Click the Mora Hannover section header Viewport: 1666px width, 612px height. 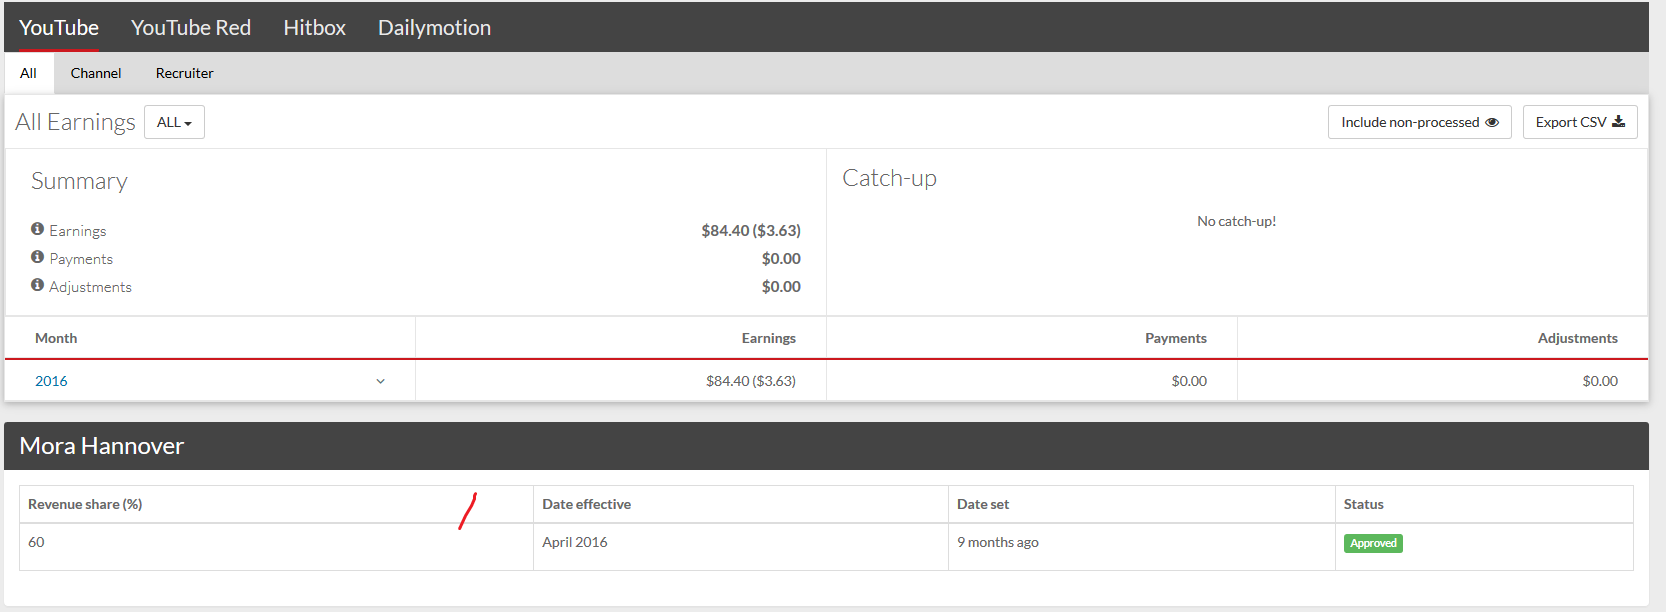[x=101, y=446]
